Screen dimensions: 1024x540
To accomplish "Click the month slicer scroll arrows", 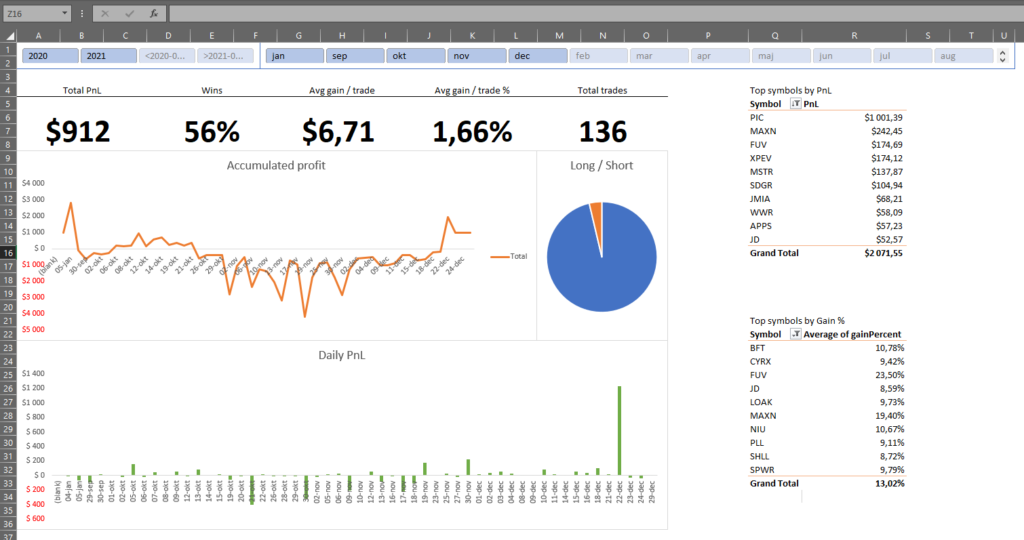I will (x=1002, y=56).
